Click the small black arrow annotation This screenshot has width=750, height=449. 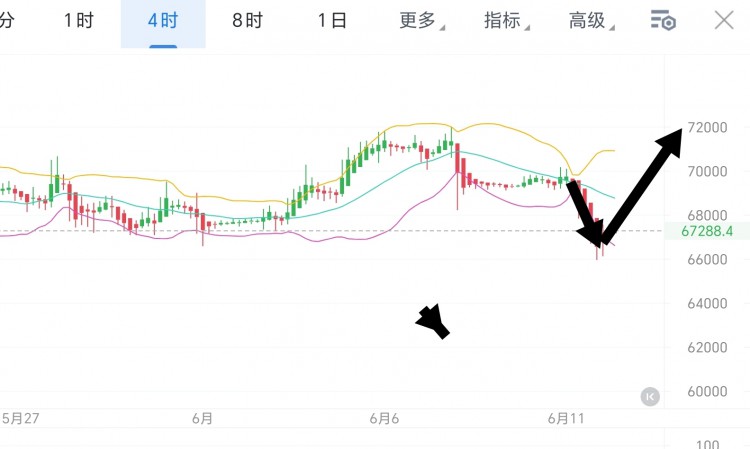pyautogui.click(x=433, y=321)
